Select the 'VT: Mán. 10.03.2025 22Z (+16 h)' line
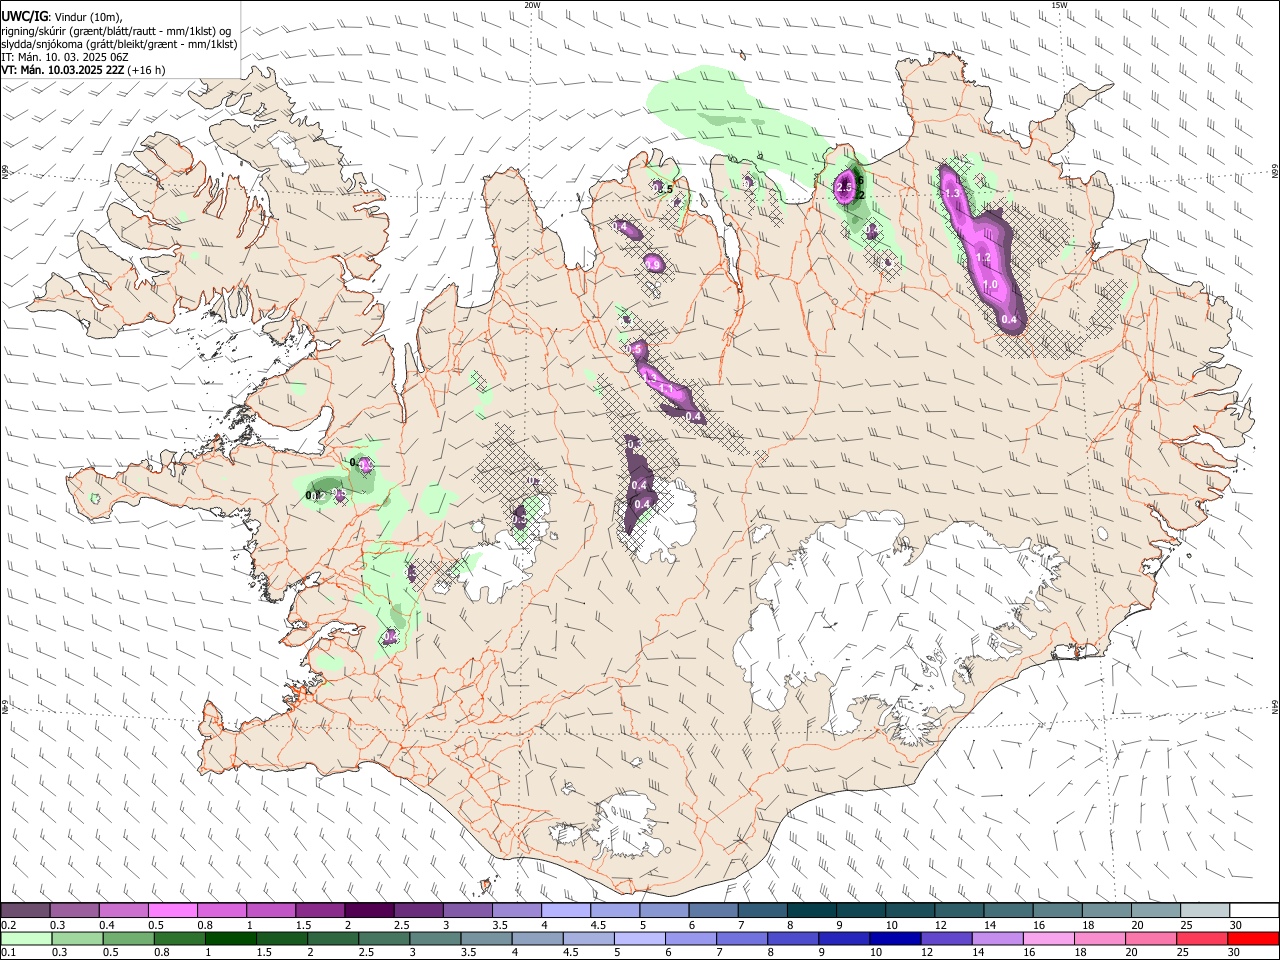 (83, 70)
